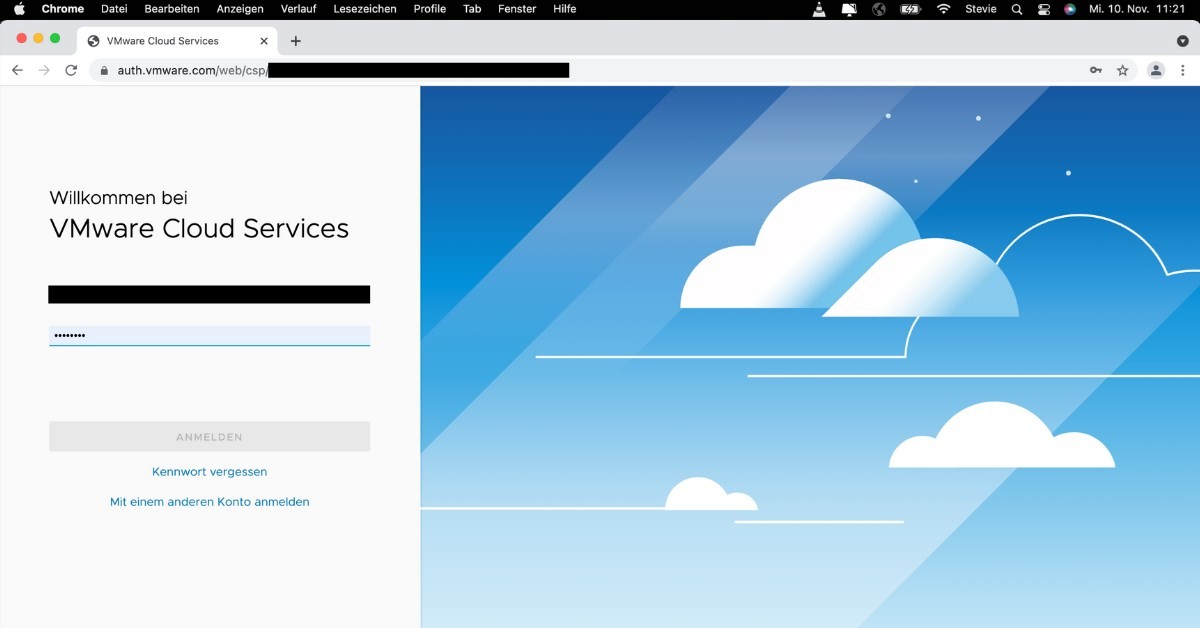Bookmark this page with the star icon
Screen dimensions: 1200x628
pos(1123,70)
